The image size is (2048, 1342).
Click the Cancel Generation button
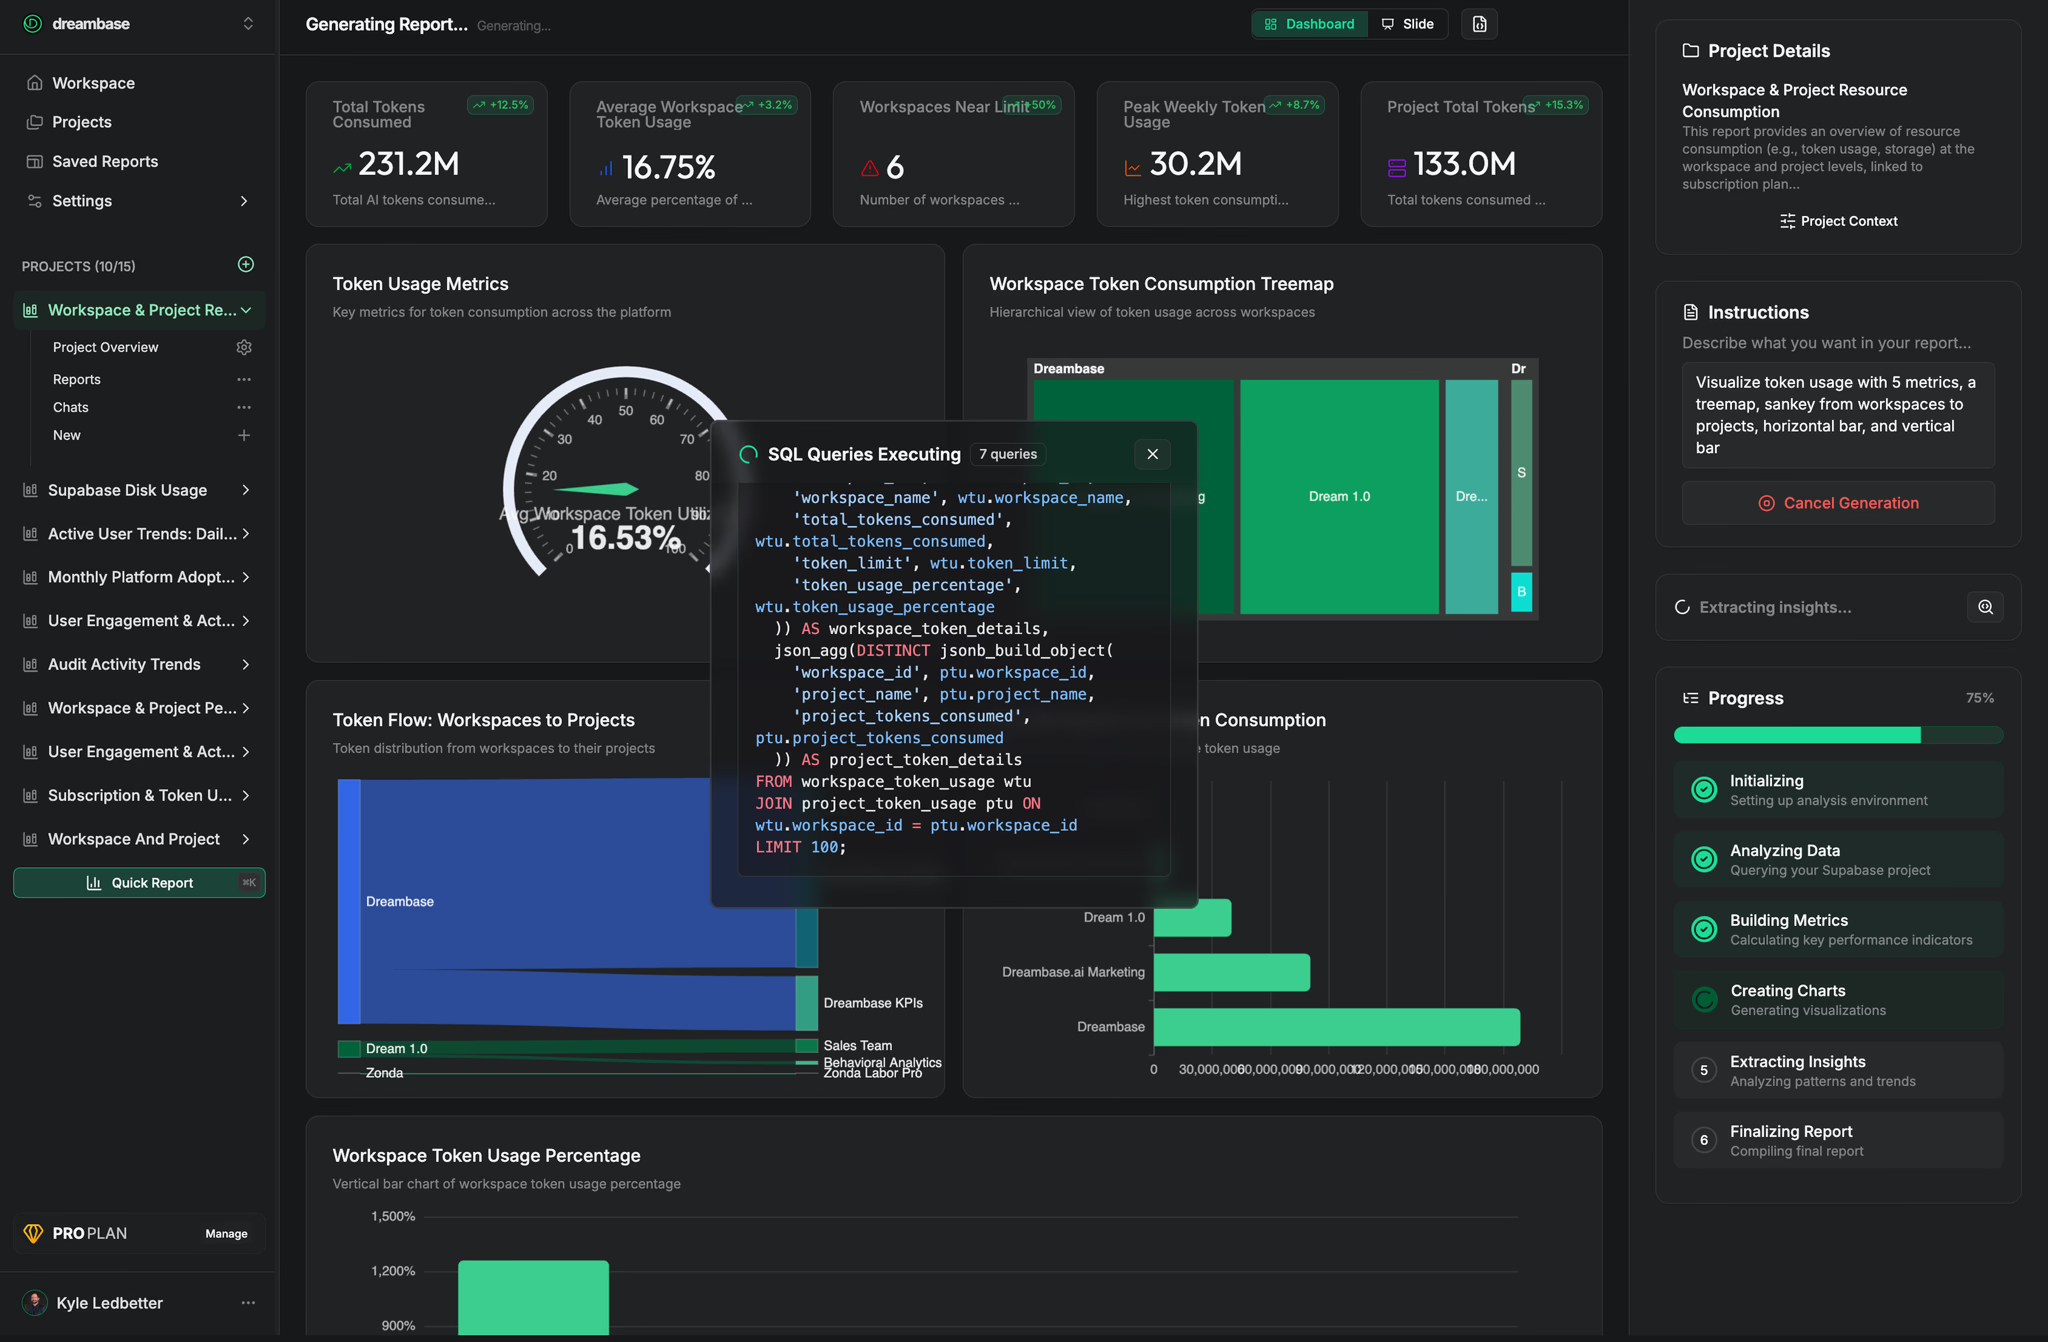[x=1838, y=503]
